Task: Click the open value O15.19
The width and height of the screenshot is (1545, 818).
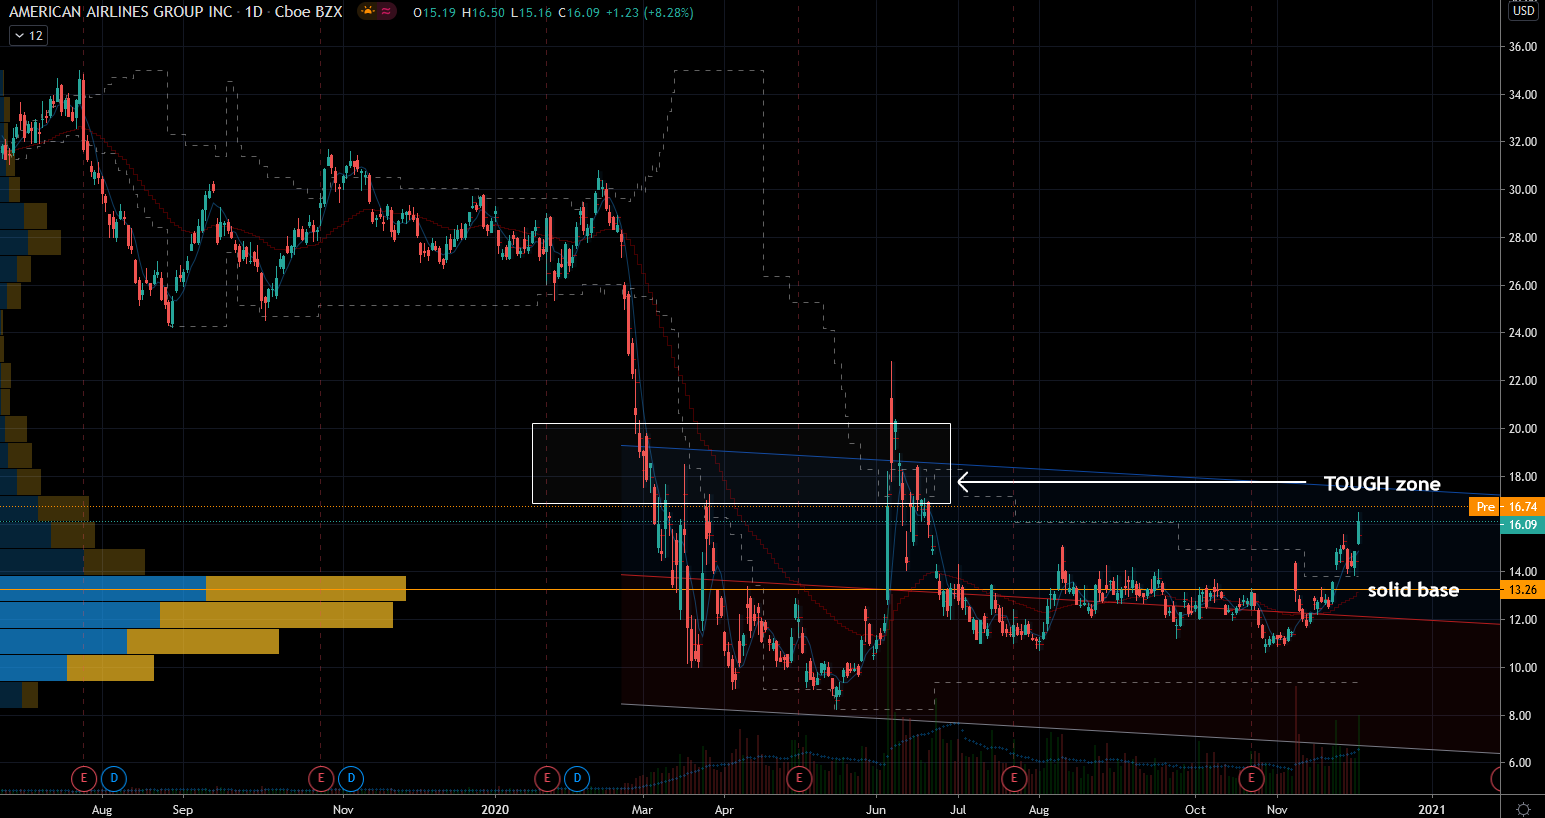Action: (435, 13)
